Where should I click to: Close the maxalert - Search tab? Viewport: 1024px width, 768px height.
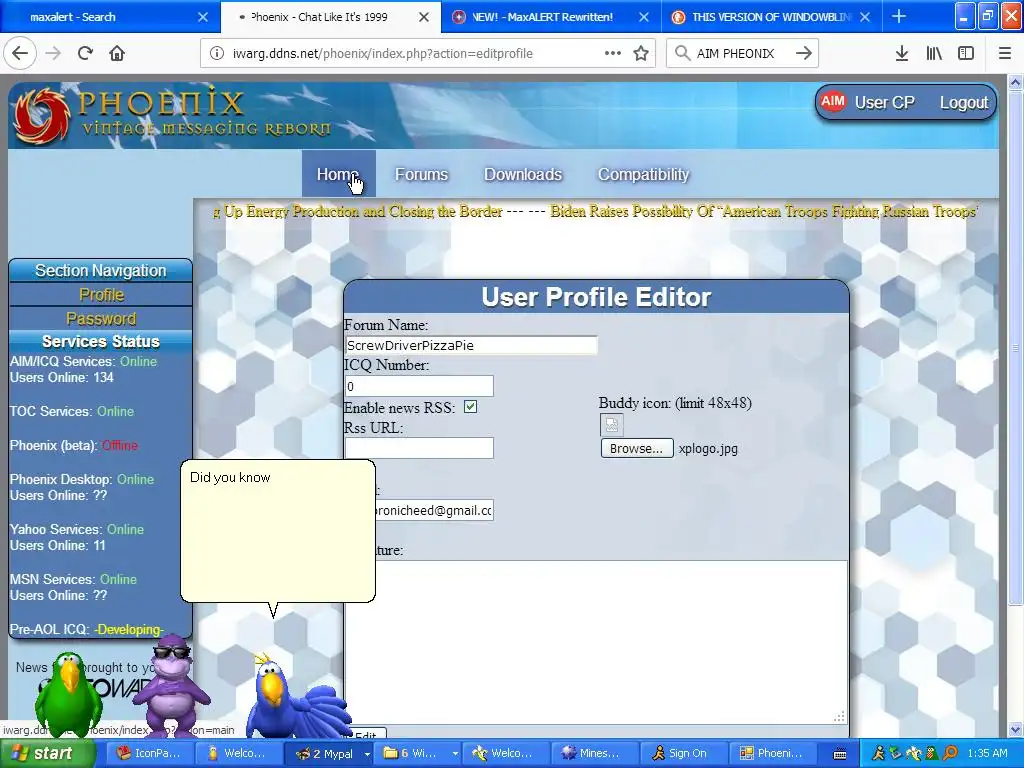tap(203, 17)
